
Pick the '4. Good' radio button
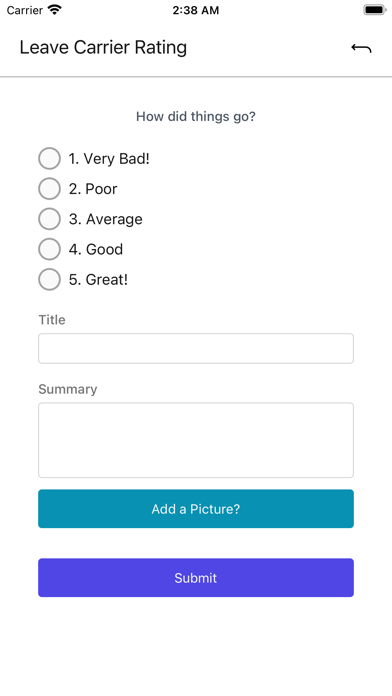(49, 249)
